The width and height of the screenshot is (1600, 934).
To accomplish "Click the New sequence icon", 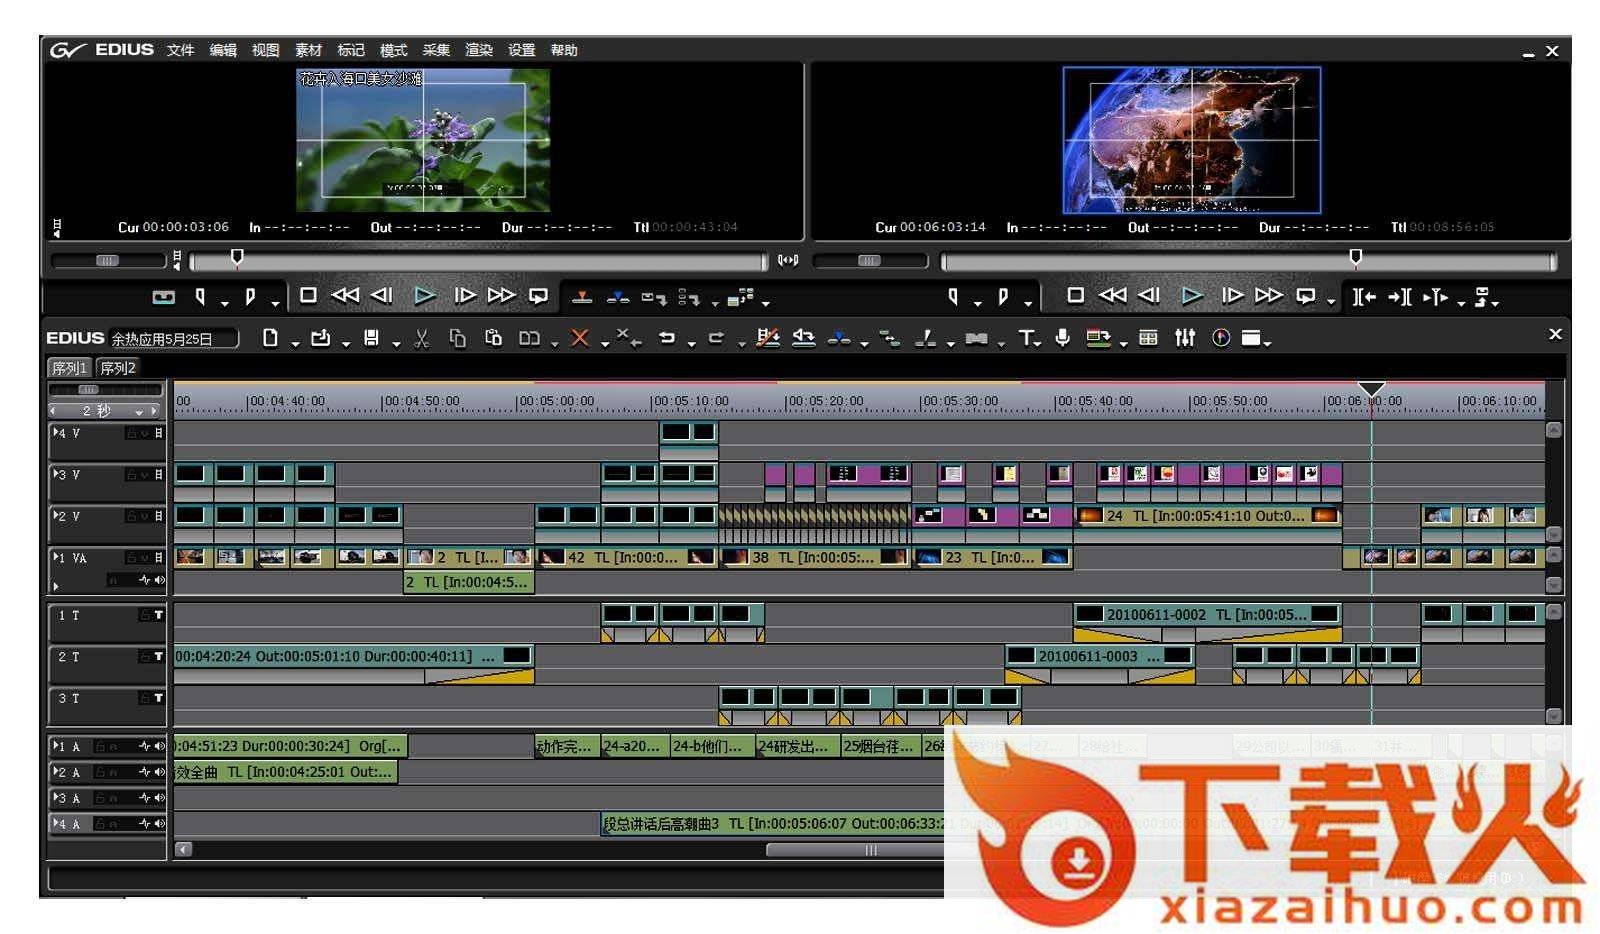I will (x=270, y=338).
